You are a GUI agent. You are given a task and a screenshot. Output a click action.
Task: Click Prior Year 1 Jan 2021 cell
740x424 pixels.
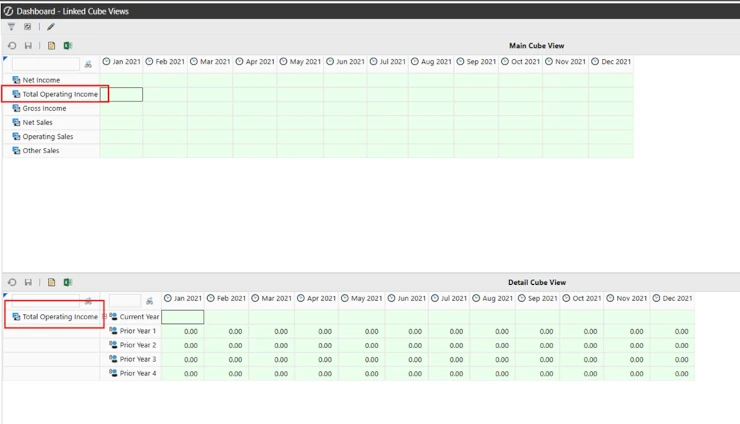pyautogui.click(x=182, y=331)
